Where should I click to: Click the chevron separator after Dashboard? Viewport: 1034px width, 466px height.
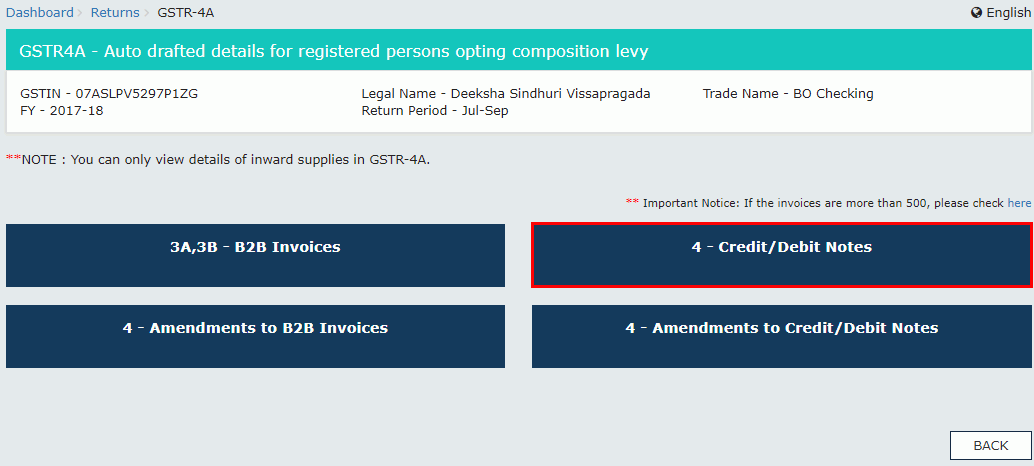point(82,13)
